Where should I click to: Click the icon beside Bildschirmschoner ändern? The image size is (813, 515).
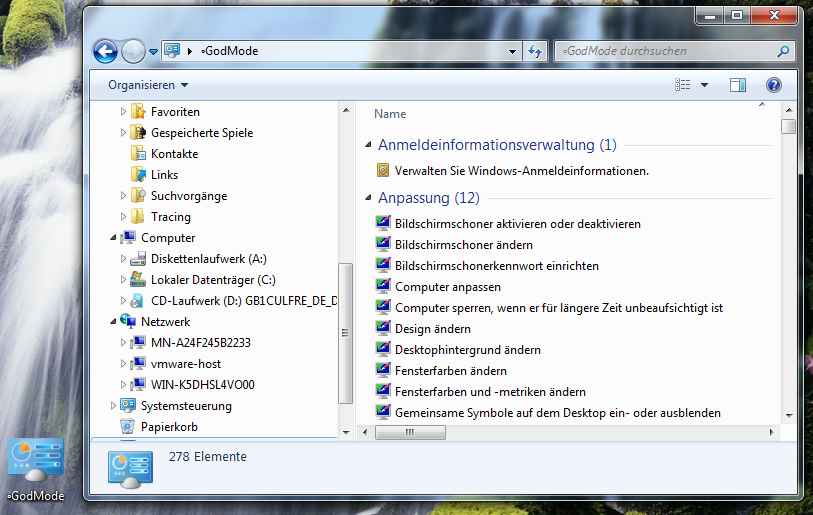point(383,244)
